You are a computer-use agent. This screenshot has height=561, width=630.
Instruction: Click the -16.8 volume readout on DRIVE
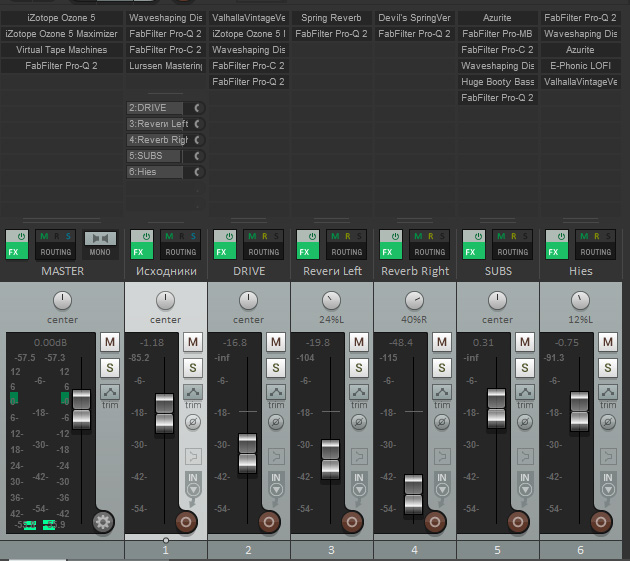(235, 343)
